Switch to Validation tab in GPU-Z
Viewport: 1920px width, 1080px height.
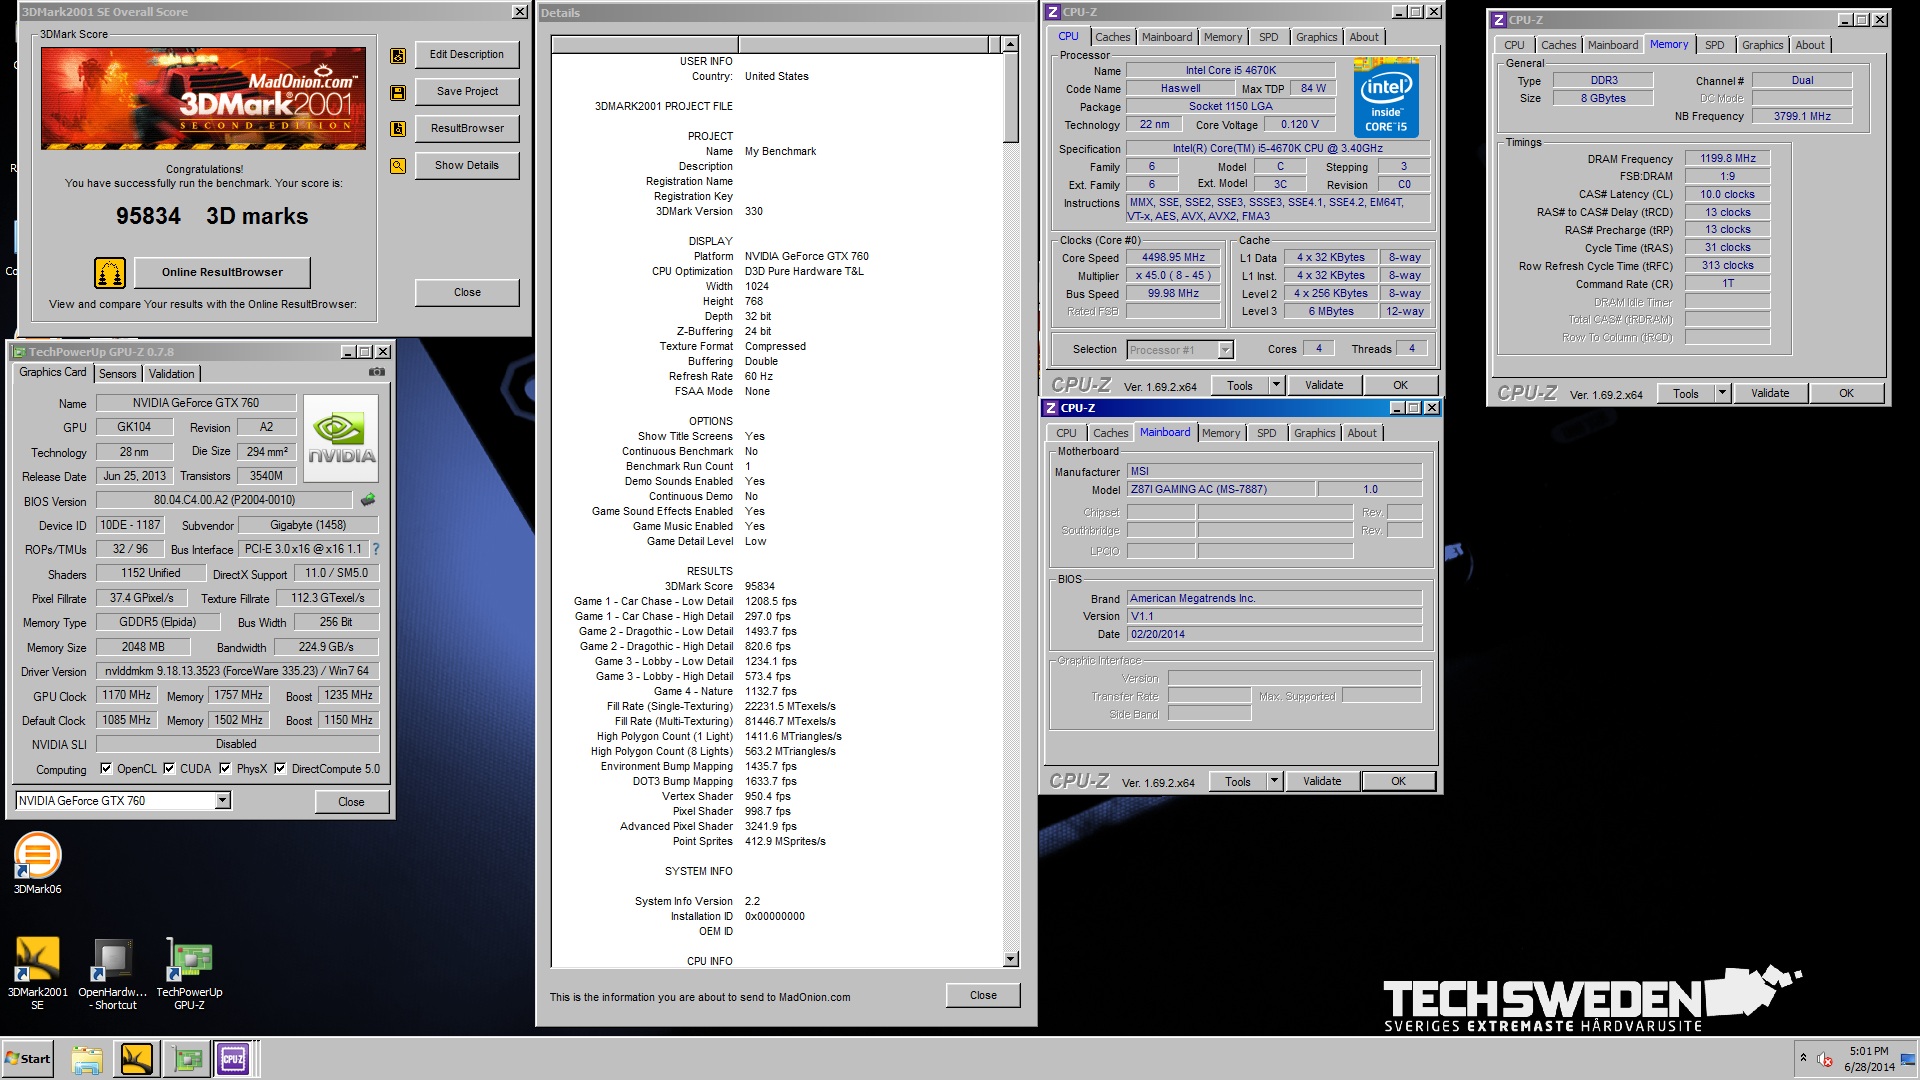pos(171,374)
